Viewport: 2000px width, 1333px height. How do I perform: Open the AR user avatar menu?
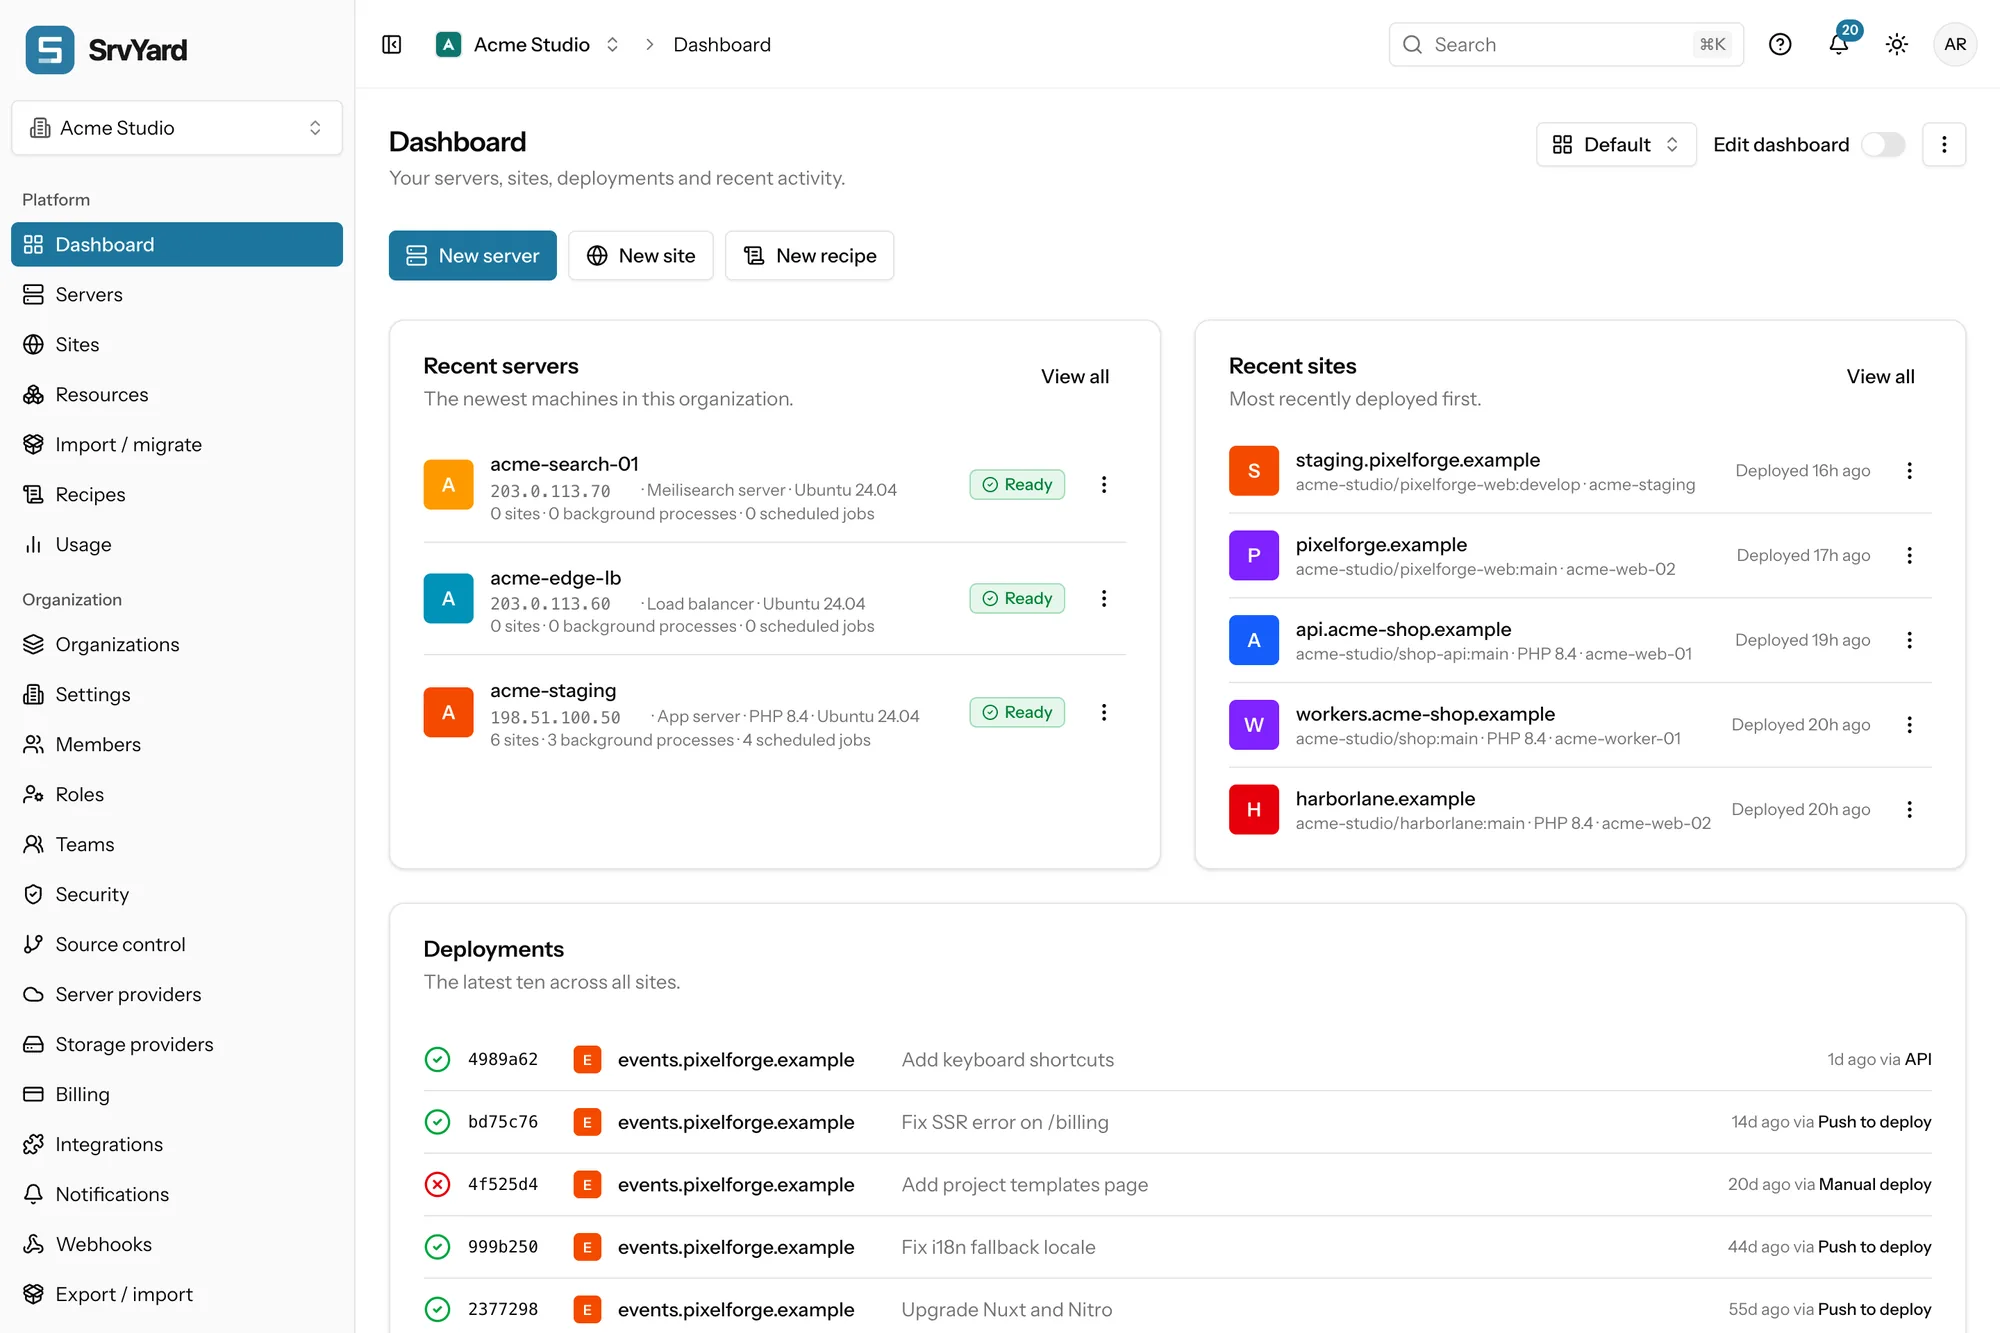[x=1955, y=44]
